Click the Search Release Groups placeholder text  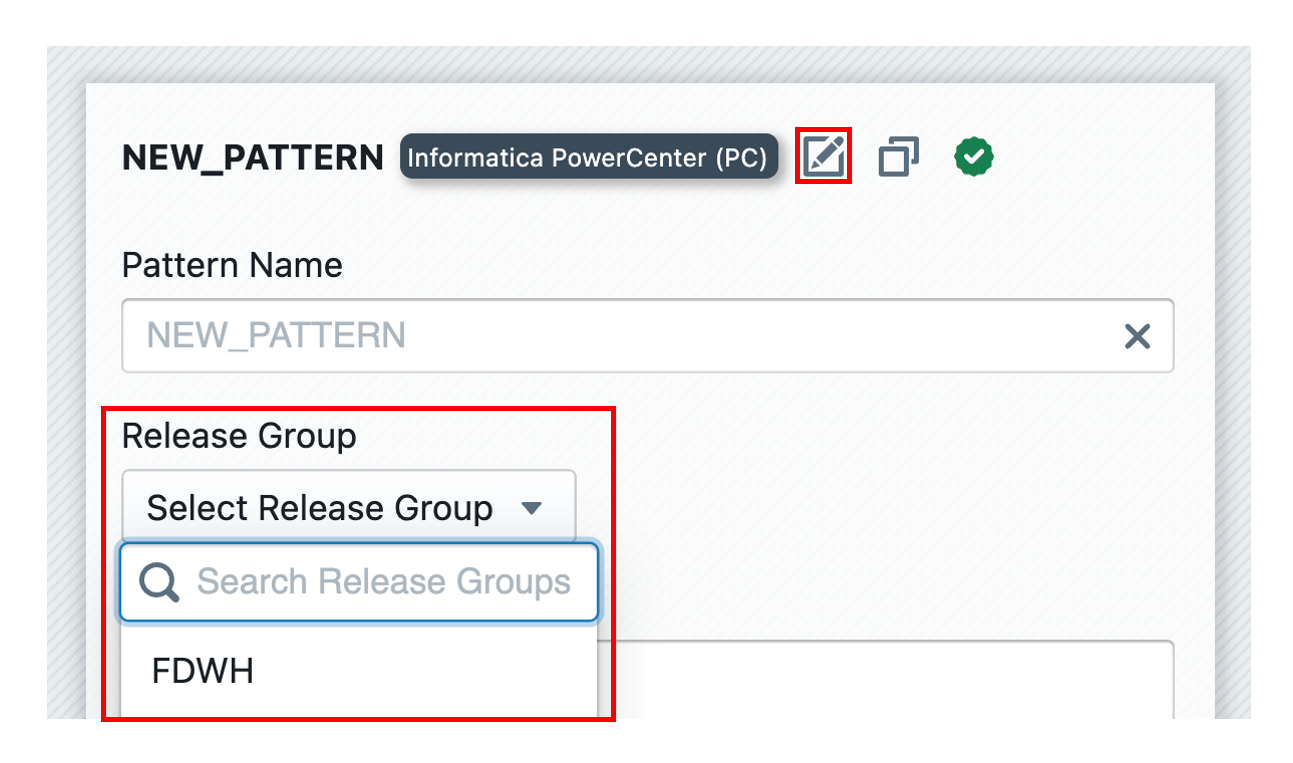[384, 582]
